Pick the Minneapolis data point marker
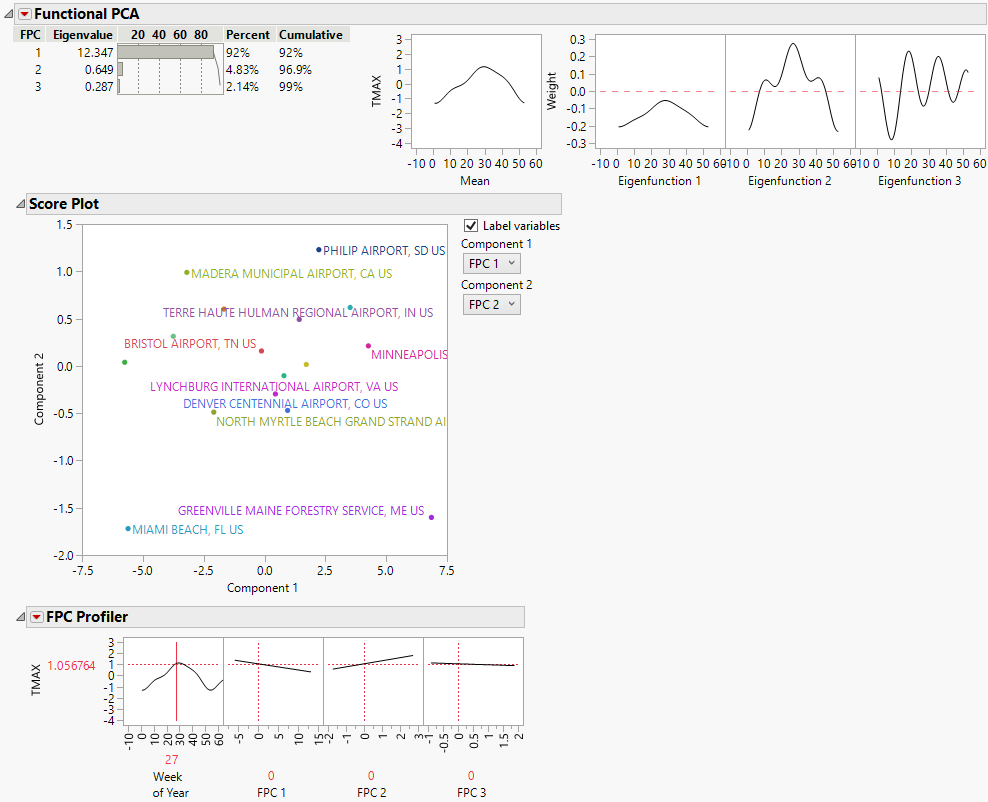This screenshot has width=988, height=802. point(368,346)
